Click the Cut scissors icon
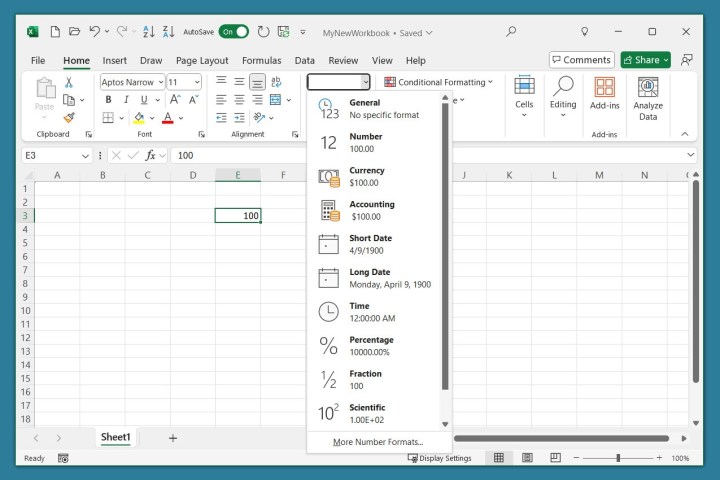Viewport: 720px width, 480px height. 69,82
